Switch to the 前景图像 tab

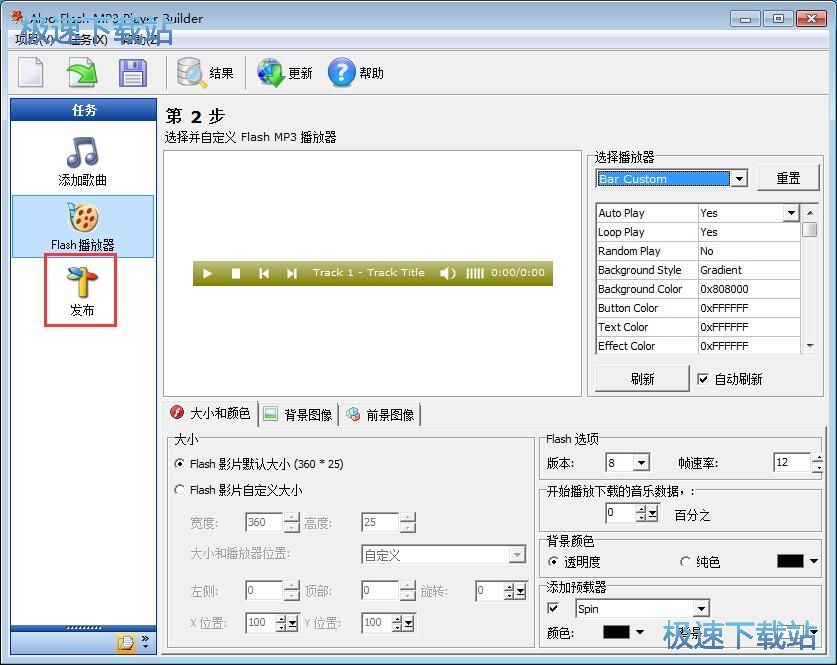tap(381, 414)
